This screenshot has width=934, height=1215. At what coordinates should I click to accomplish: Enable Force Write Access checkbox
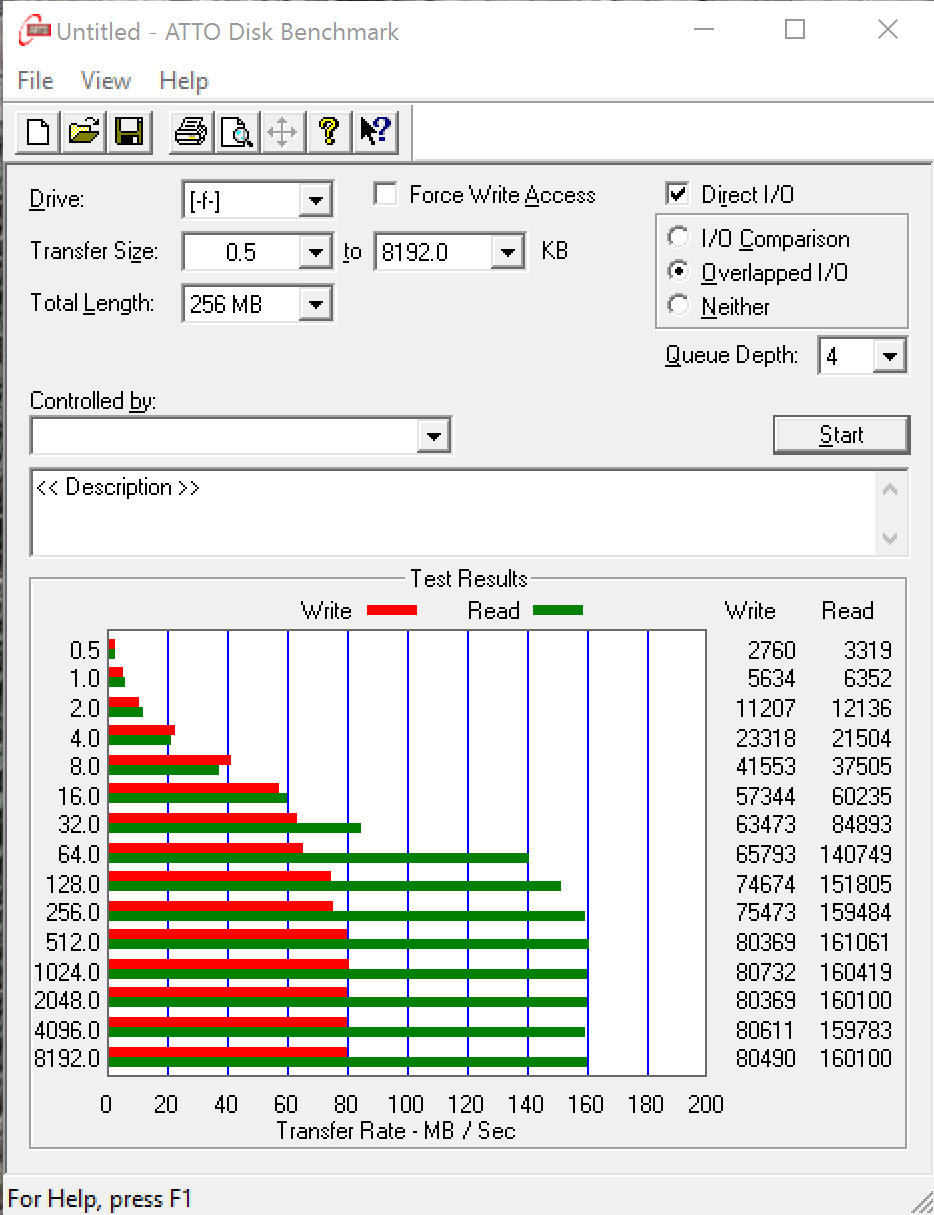[386, 194]
